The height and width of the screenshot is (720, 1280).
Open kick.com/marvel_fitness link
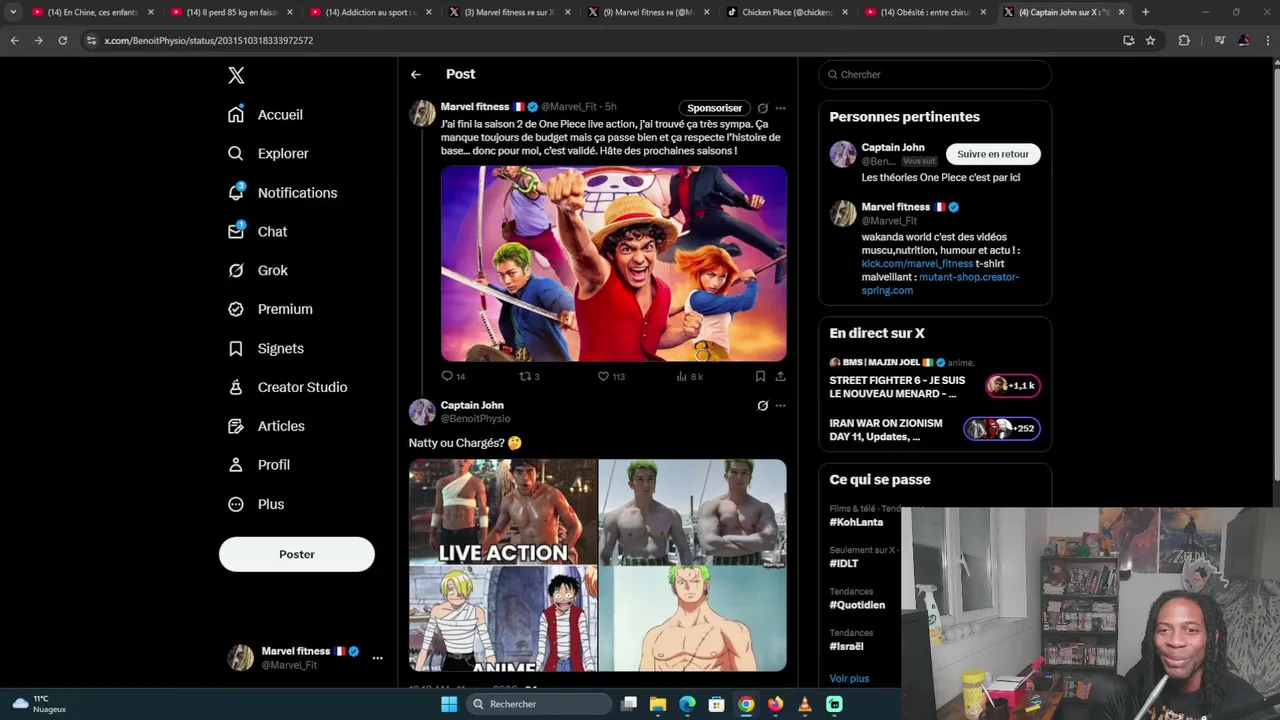pos(917,264)
